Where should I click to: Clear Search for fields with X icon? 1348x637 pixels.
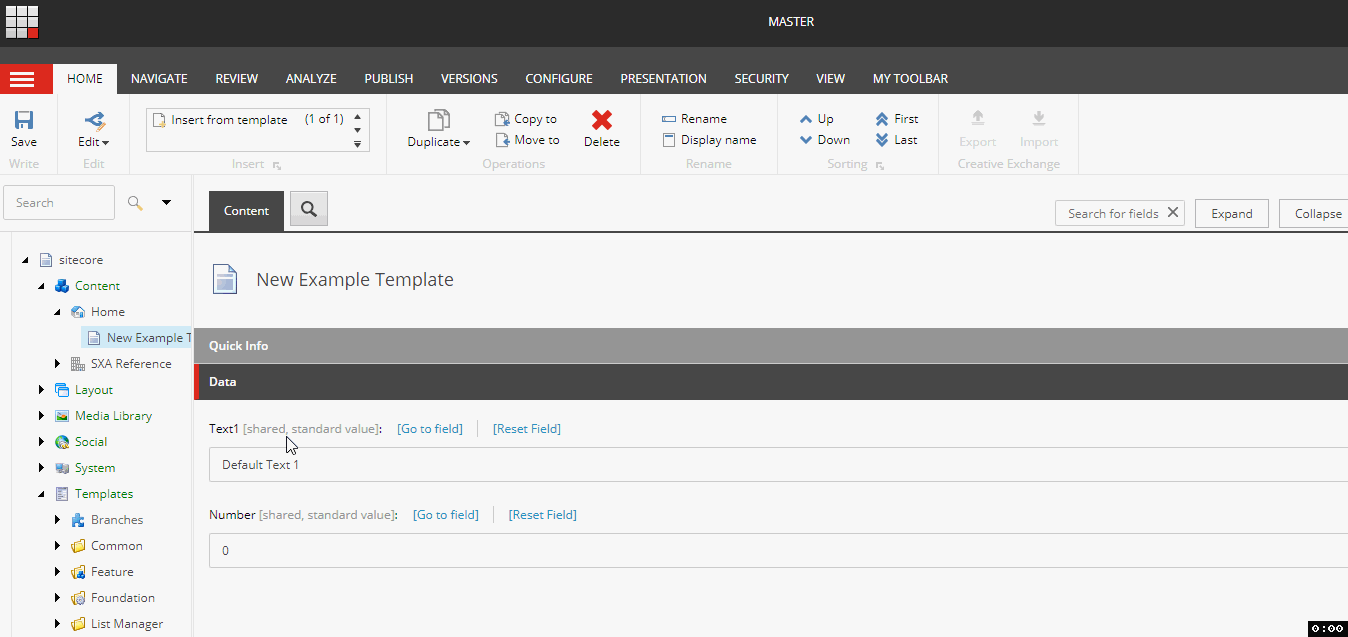[1173, 212]
